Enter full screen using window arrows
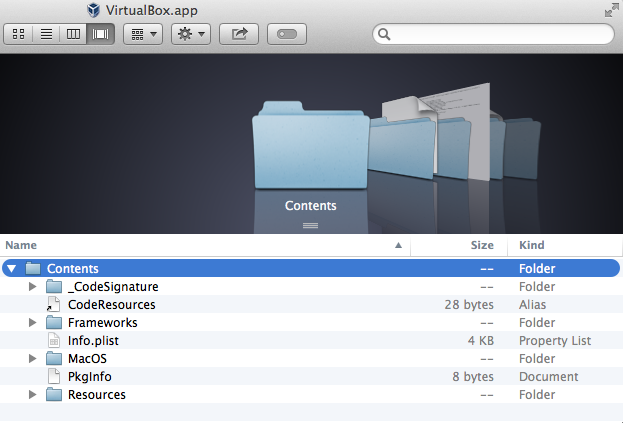This screenshot has height=423, width=623. click(612, 10)
